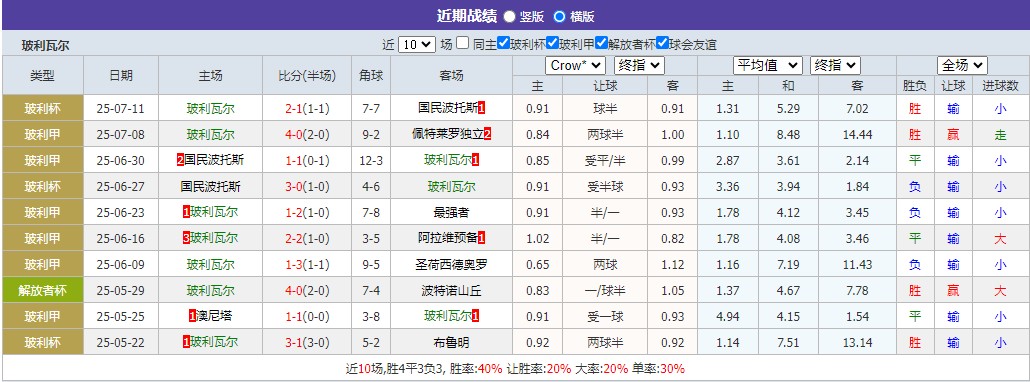Open score 3-0(1-0) match

[x=307, y=186]
